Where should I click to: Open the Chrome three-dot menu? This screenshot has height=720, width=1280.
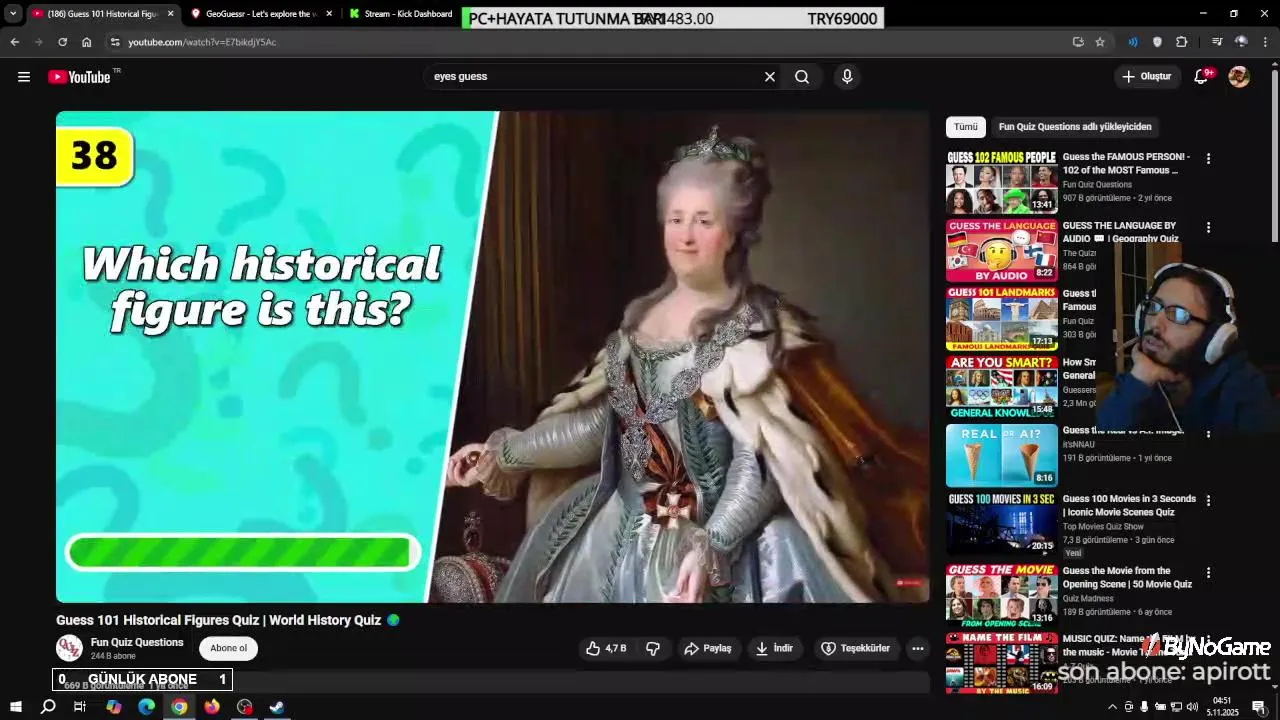coord(1266,42)
